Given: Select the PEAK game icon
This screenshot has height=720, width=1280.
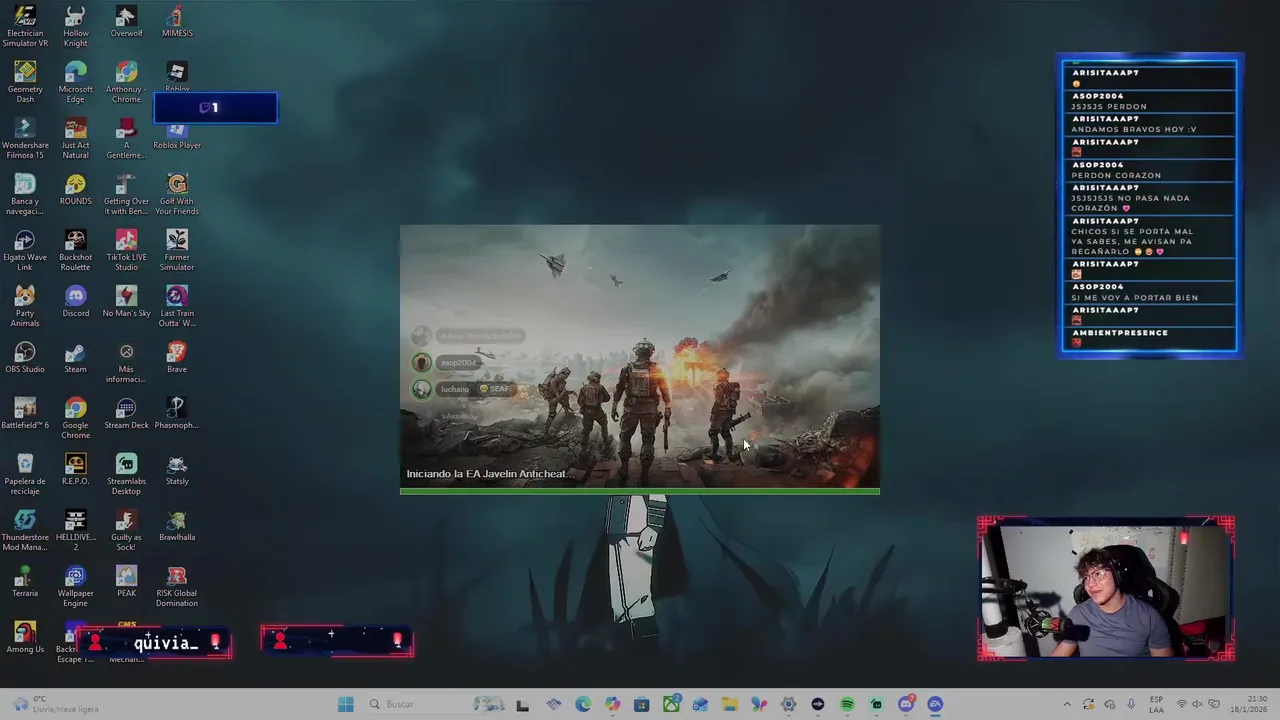Looking at the screenshot, I should (126, 582).
